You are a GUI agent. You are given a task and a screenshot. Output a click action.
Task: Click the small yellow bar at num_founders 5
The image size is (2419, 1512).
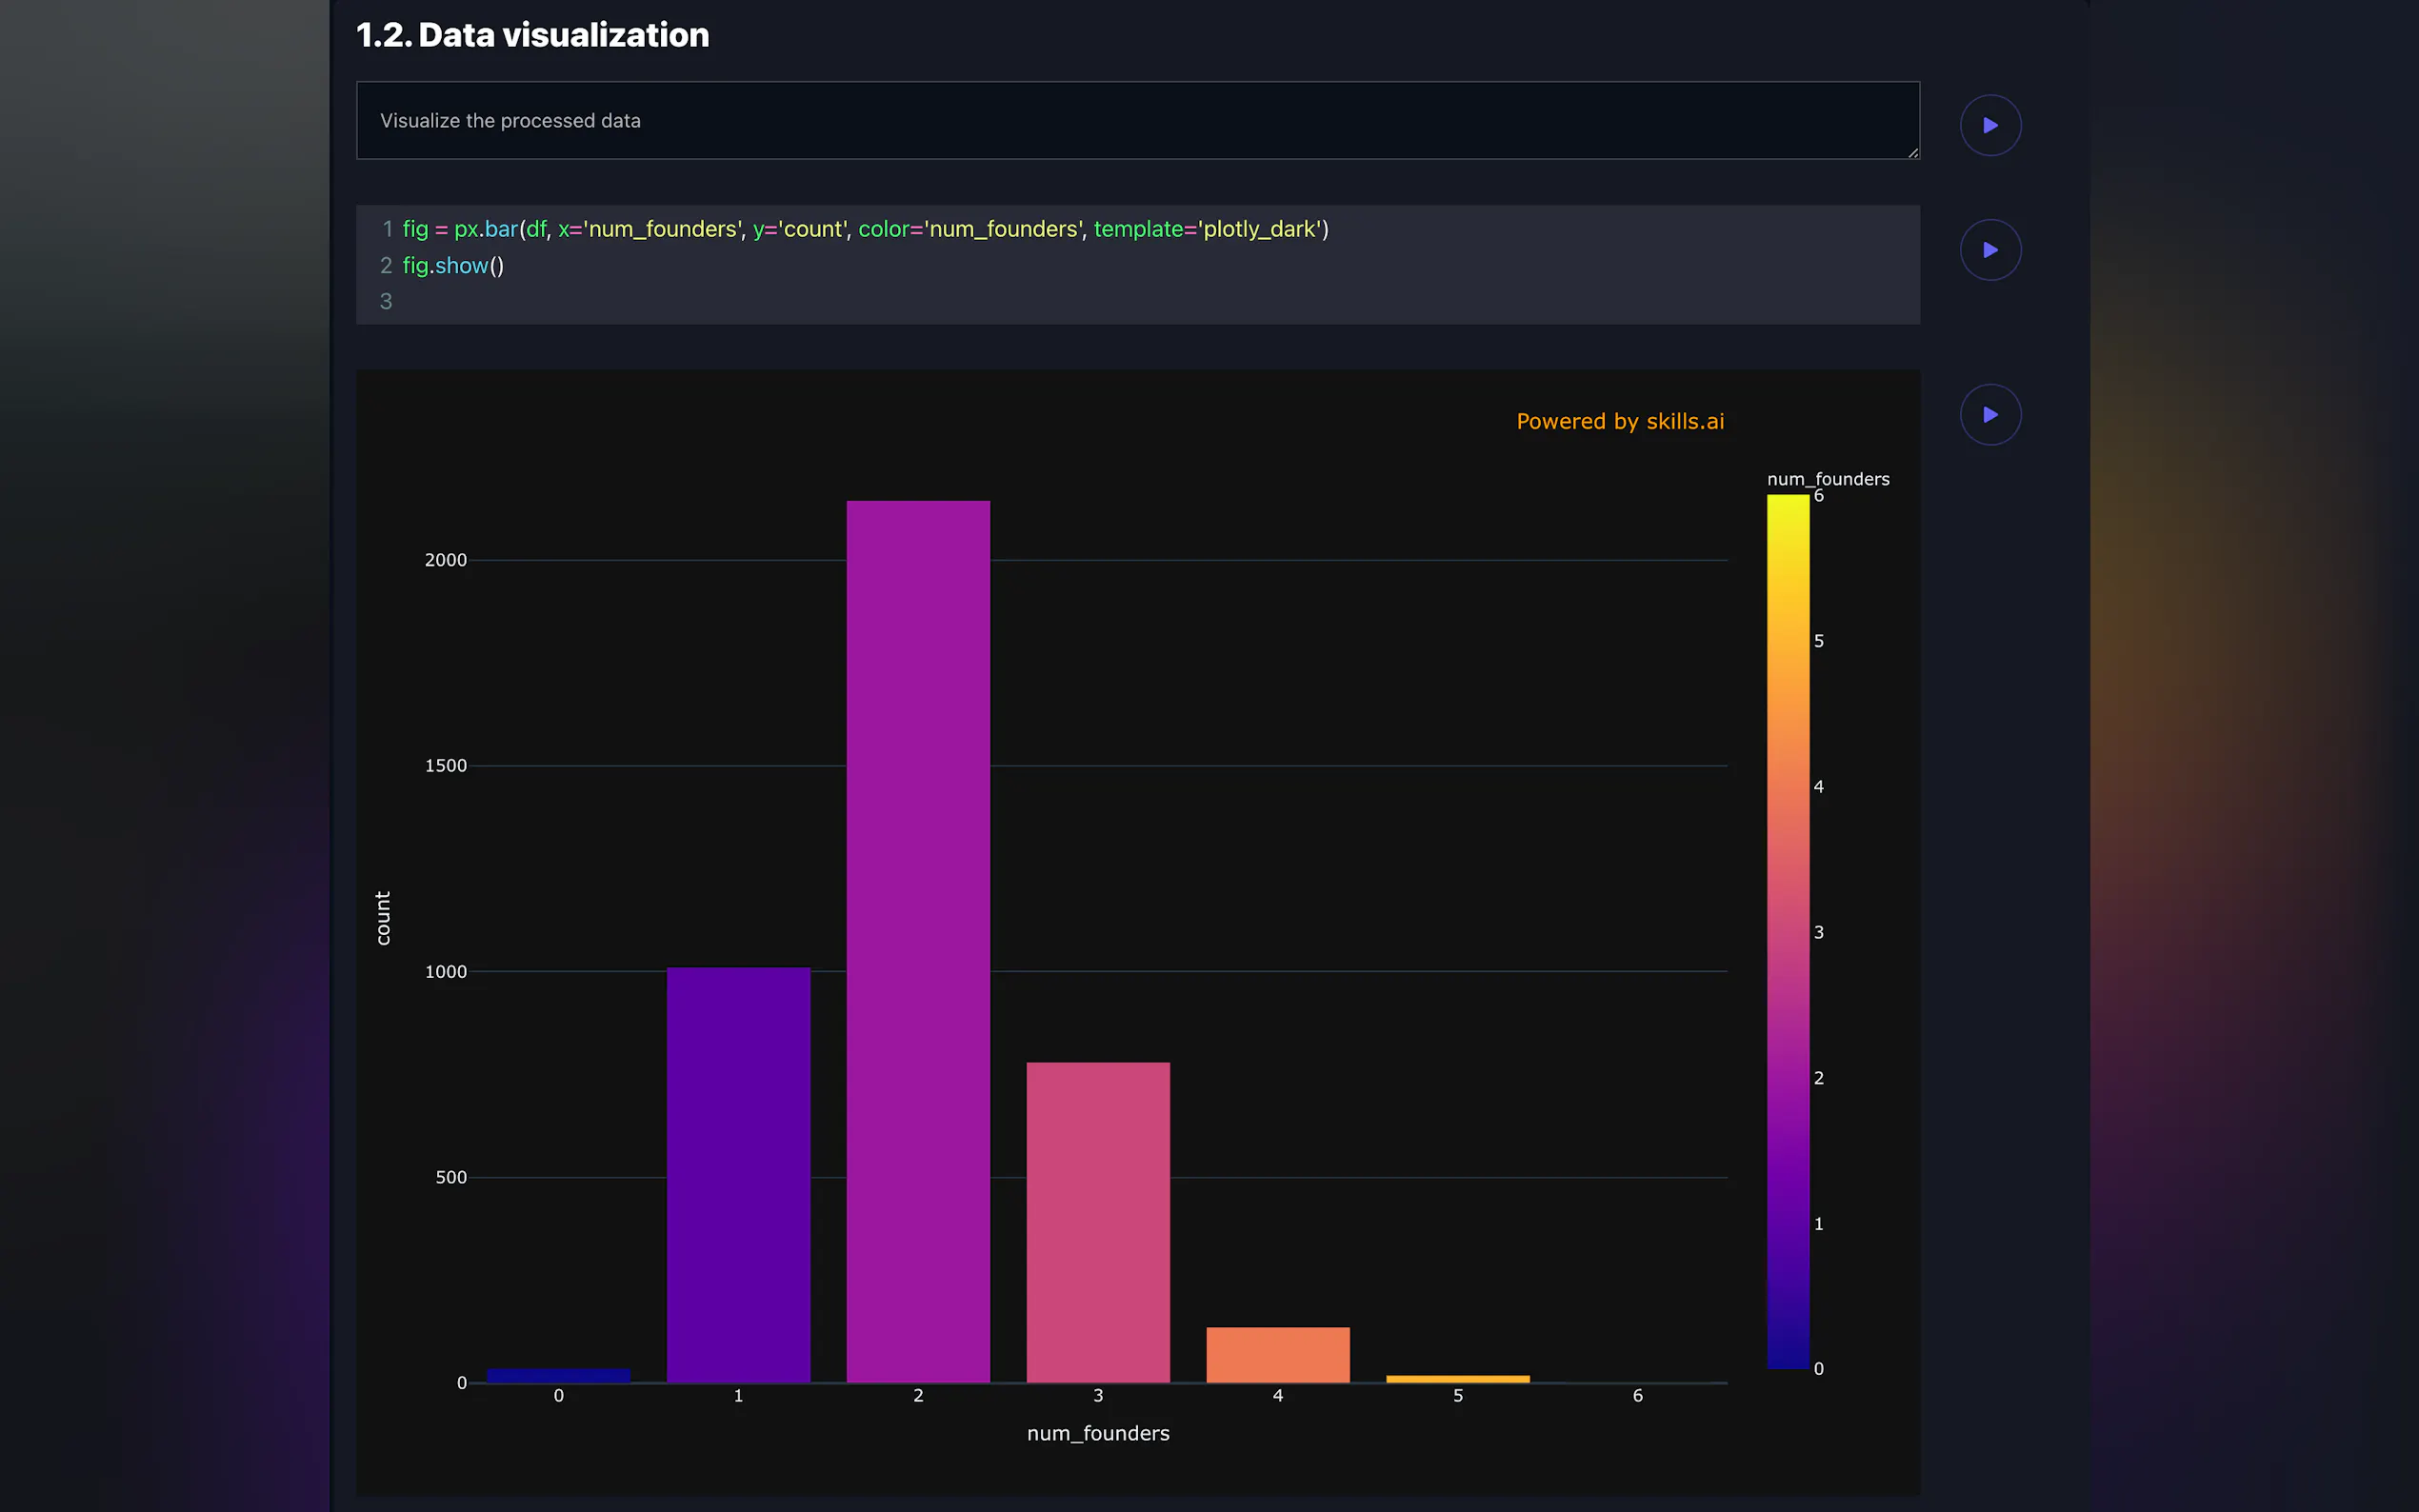coord(1458,1378)
